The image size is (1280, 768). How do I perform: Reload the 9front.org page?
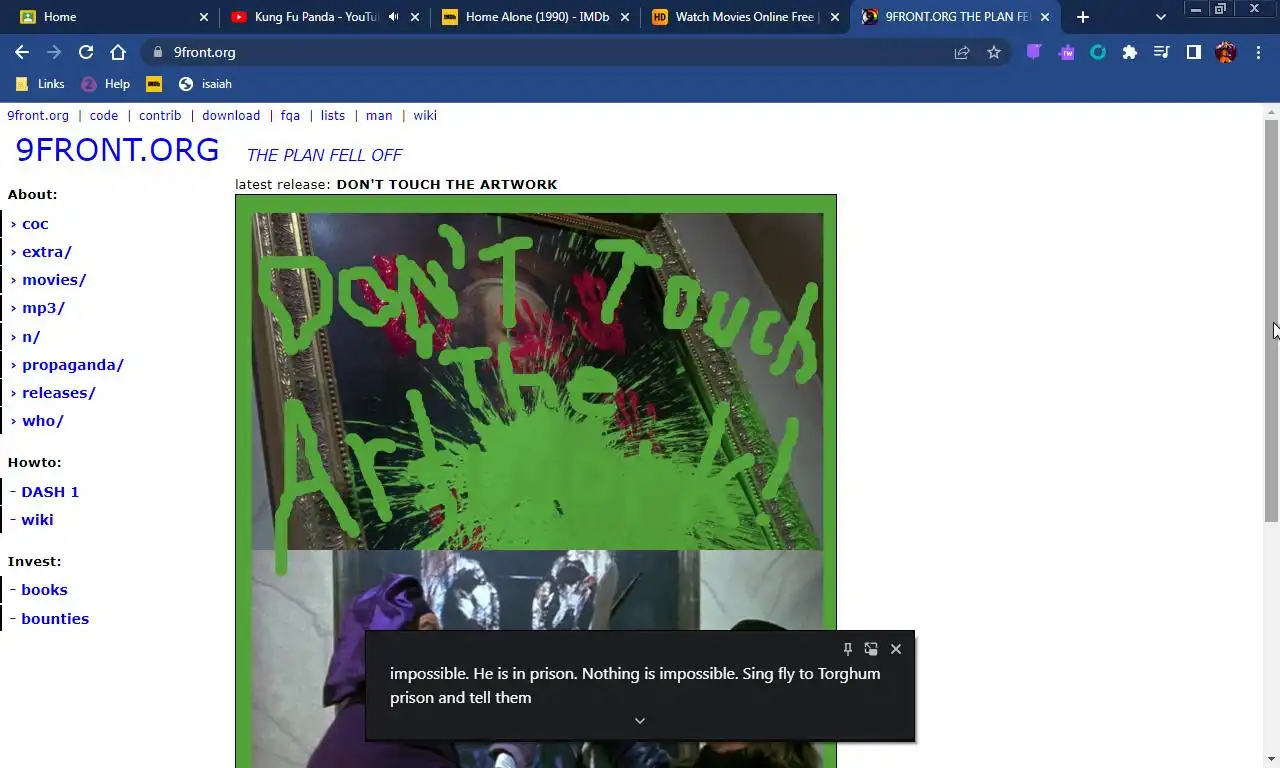tap(86, 52)
